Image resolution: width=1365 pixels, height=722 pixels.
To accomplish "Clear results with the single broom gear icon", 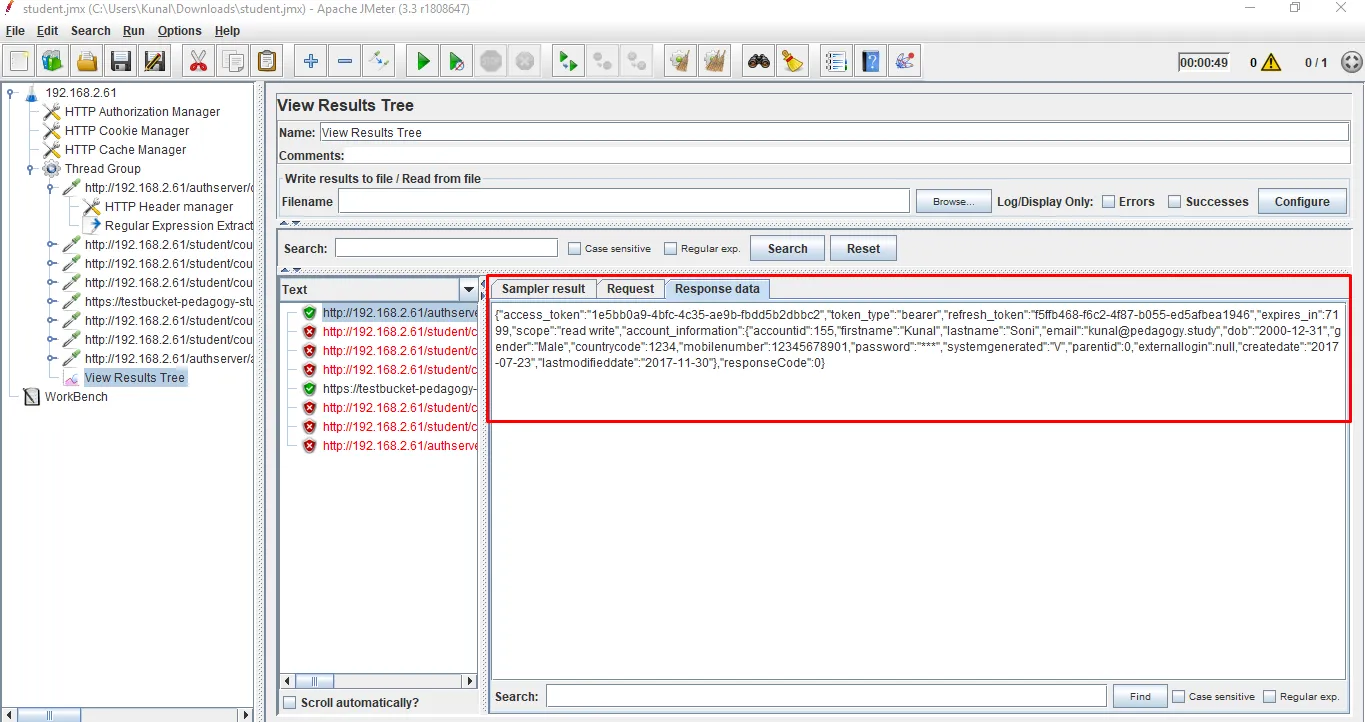I will (681, 61).
